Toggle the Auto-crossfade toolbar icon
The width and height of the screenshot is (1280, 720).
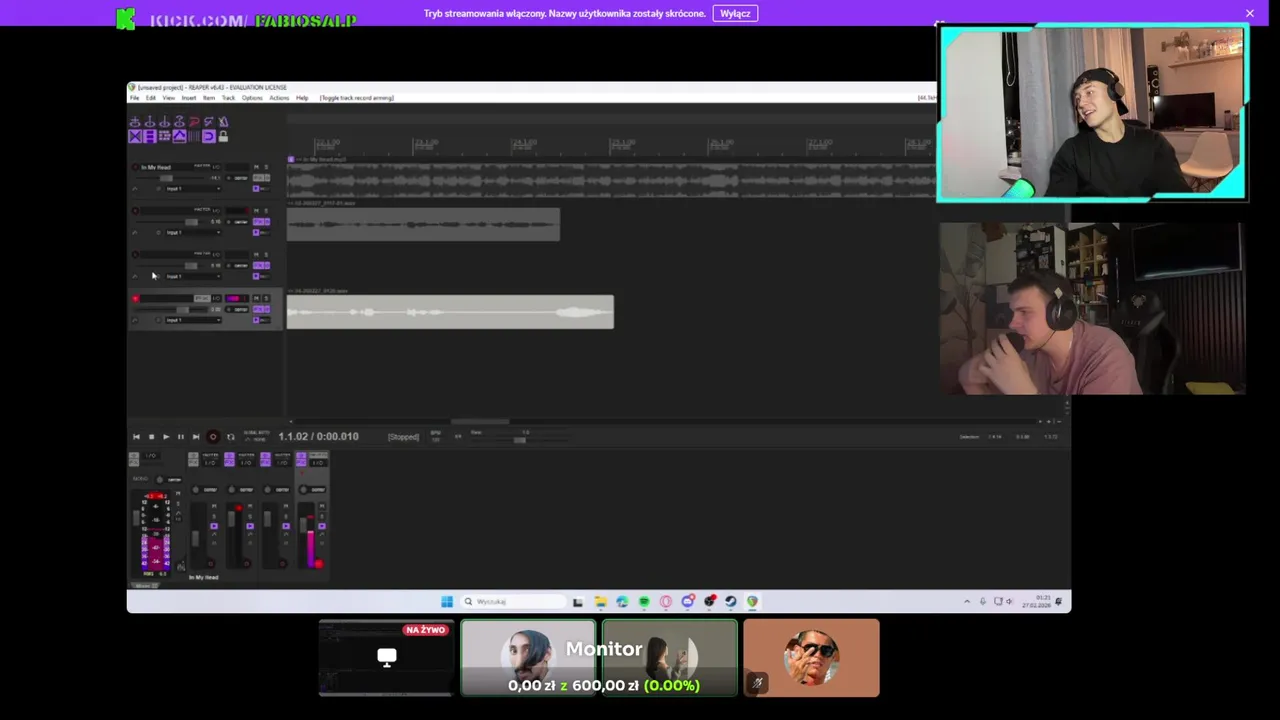(135, 136)
